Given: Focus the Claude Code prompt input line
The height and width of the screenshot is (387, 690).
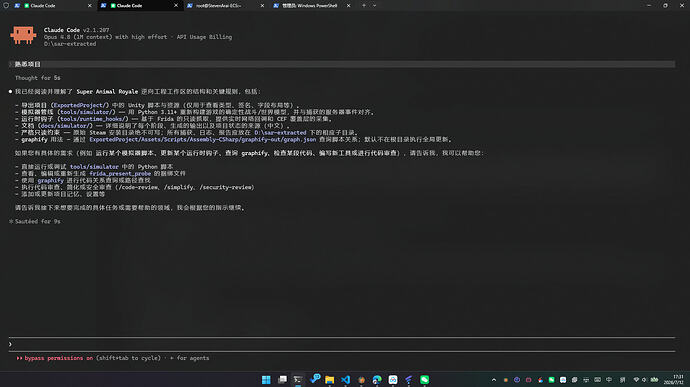Looking at the screenshot, I should coord(341,344).
